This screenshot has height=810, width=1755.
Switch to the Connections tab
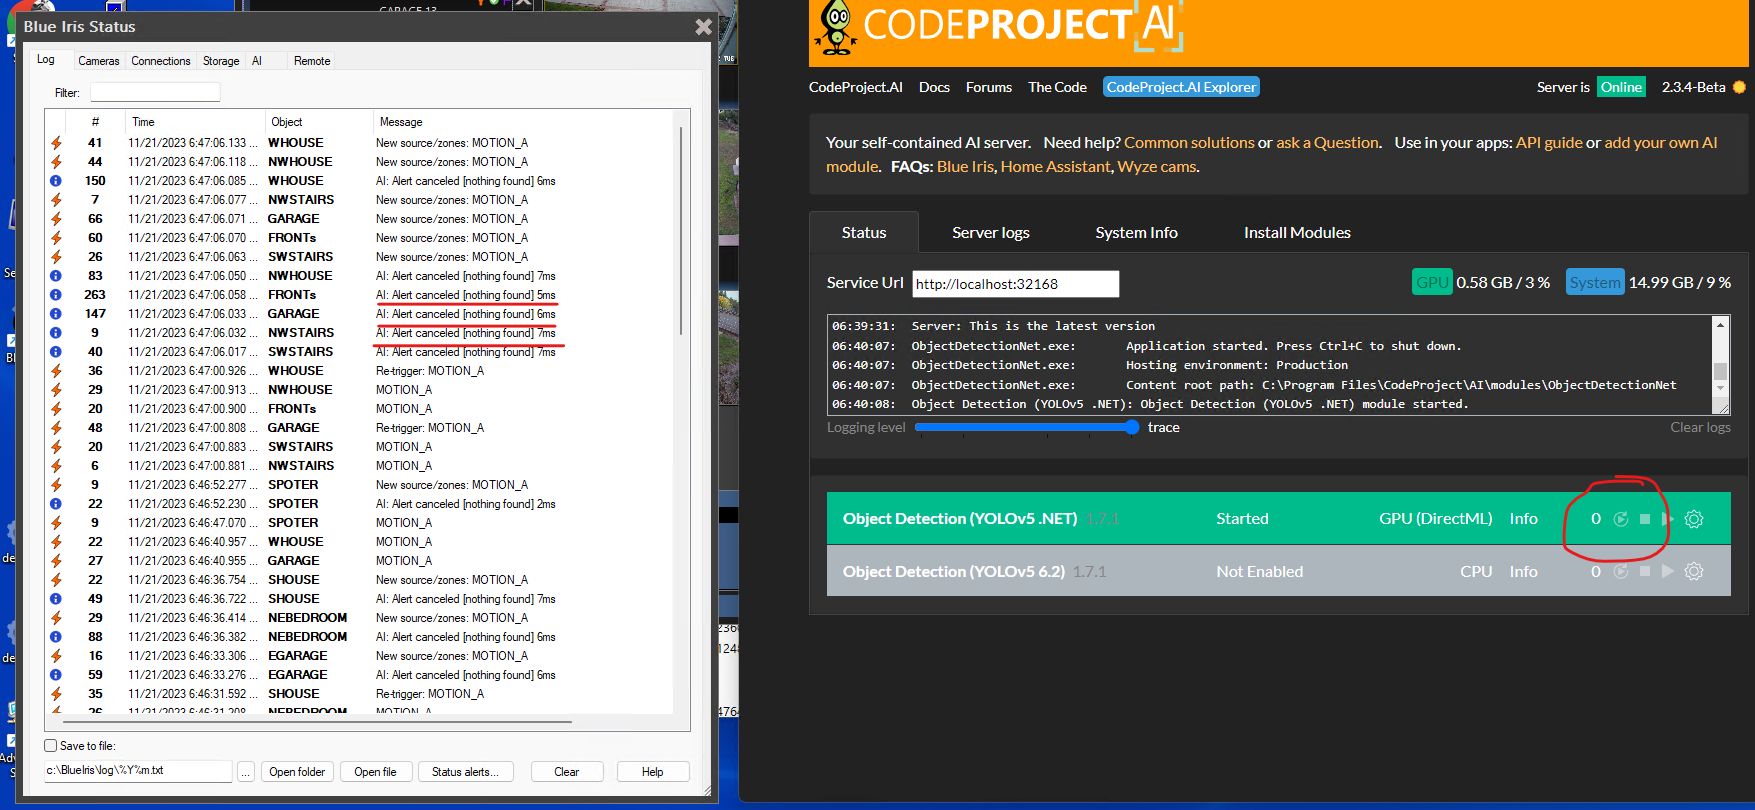161,61
